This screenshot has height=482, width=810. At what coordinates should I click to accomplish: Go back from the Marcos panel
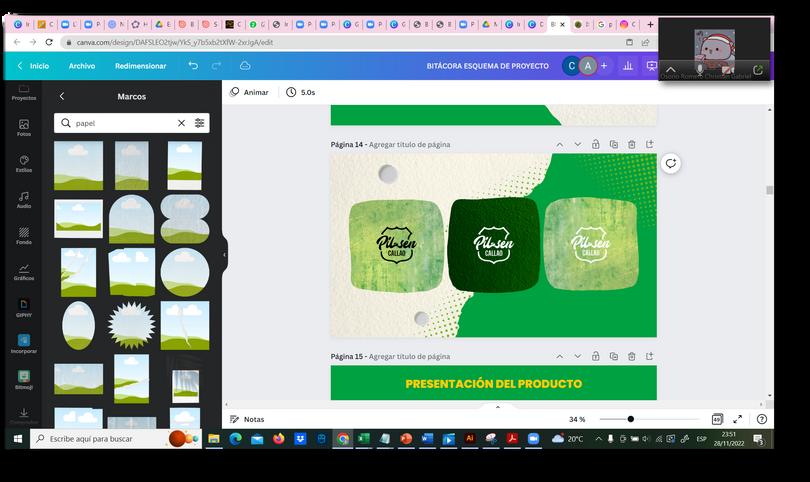point(62,96)
